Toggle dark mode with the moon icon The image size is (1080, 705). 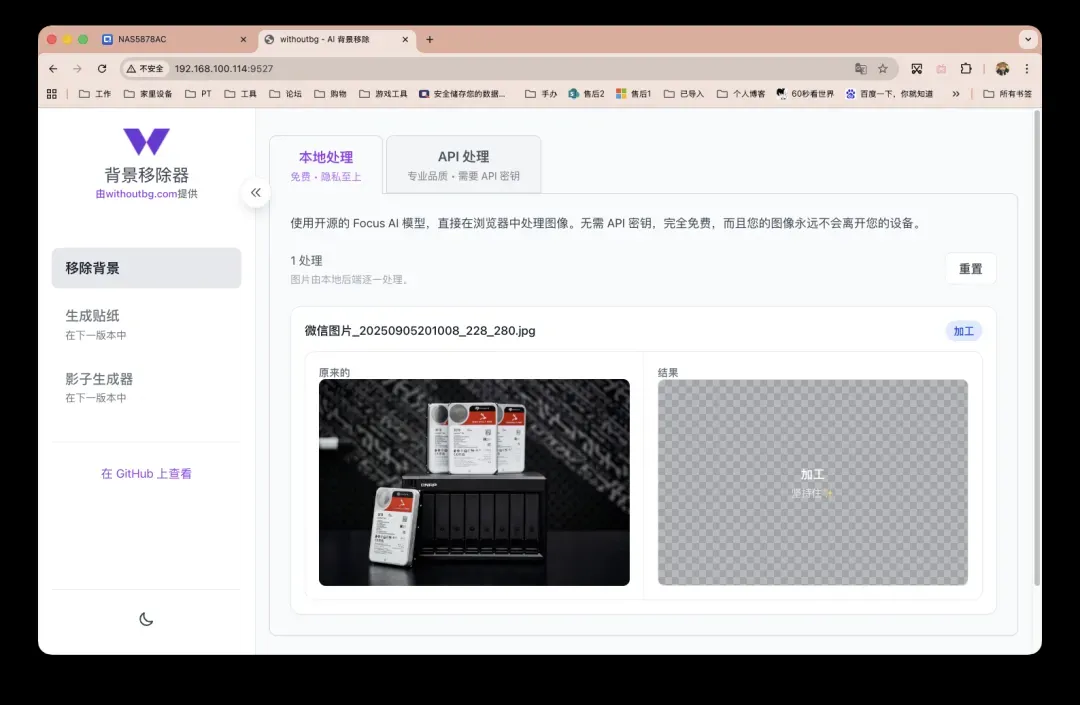click(146, 619)
